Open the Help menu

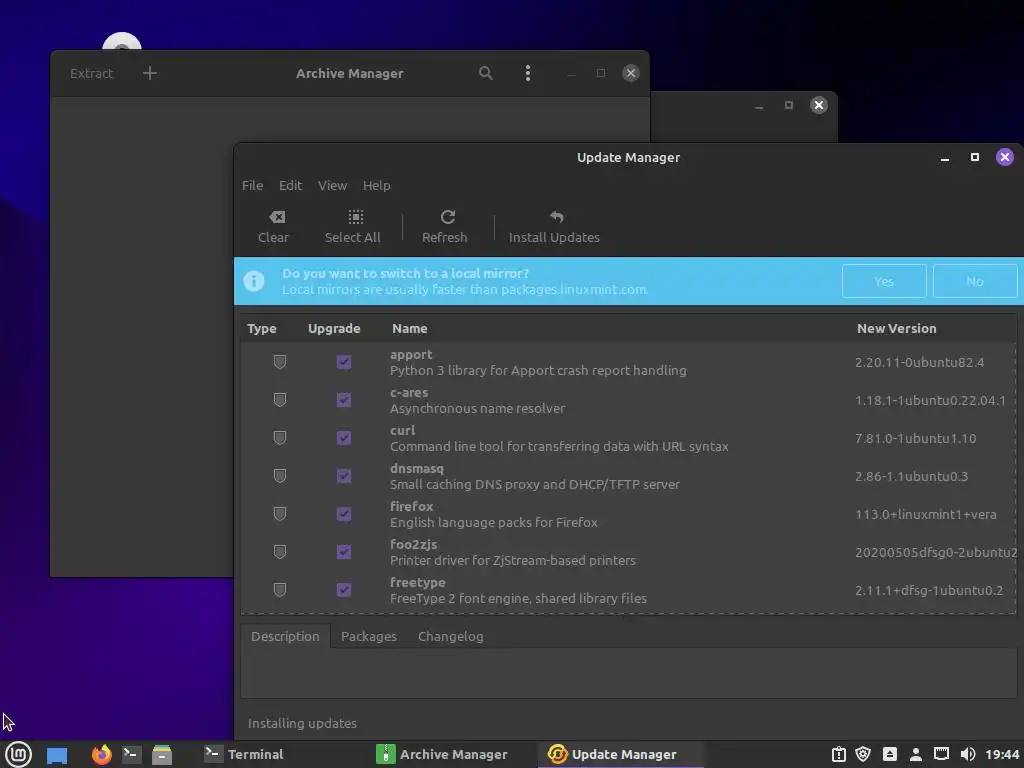(x=377, y=185)
